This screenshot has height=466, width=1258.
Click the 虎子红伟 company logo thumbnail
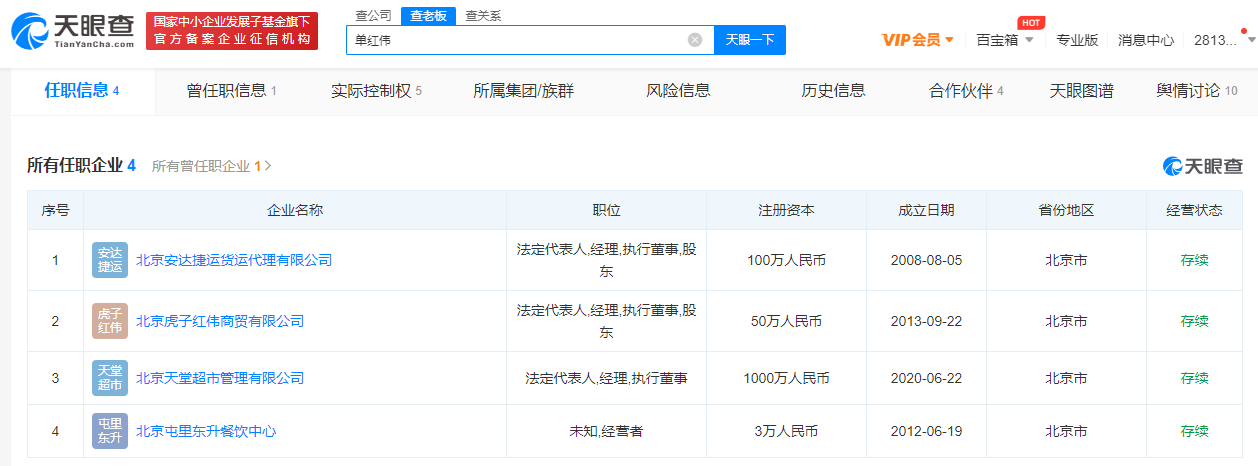point(110,321)
